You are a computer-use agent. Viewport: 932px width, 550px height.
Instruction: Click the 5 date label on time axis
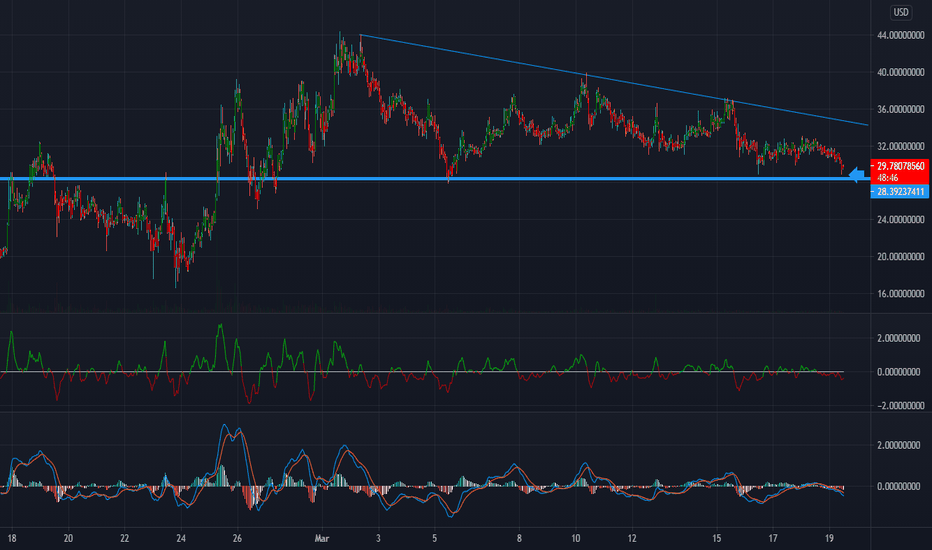(x=434, y=539)
